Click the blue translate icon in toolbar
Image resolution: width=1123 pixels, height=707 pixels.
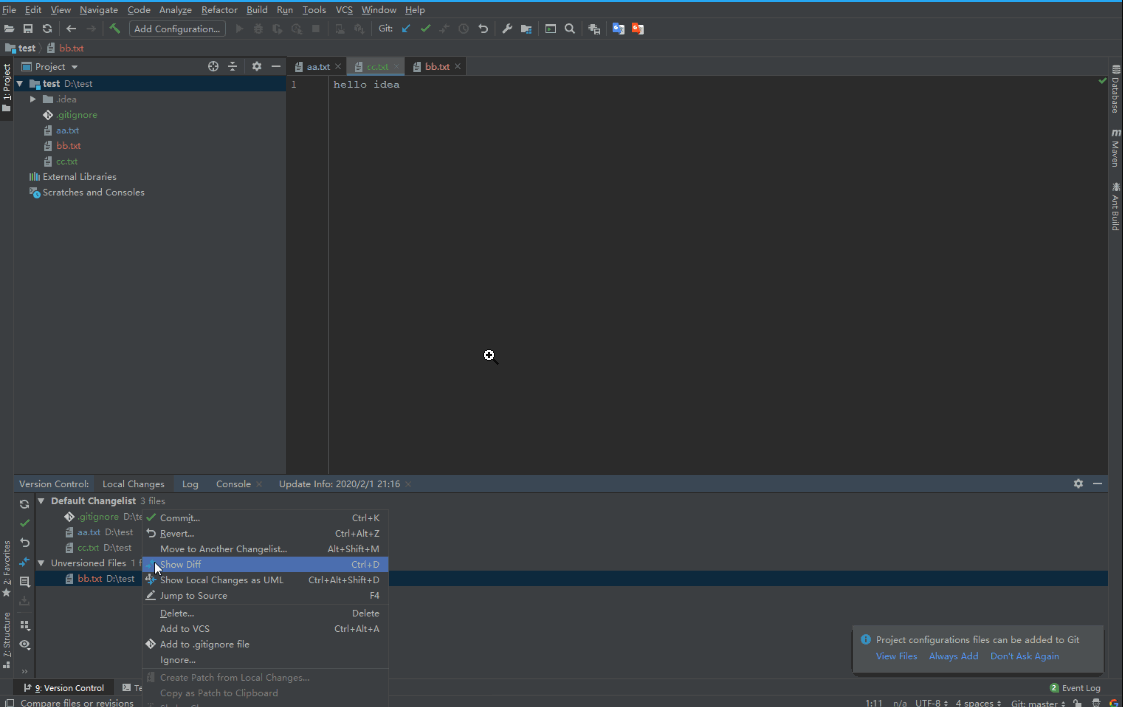(x=618, y=29)
